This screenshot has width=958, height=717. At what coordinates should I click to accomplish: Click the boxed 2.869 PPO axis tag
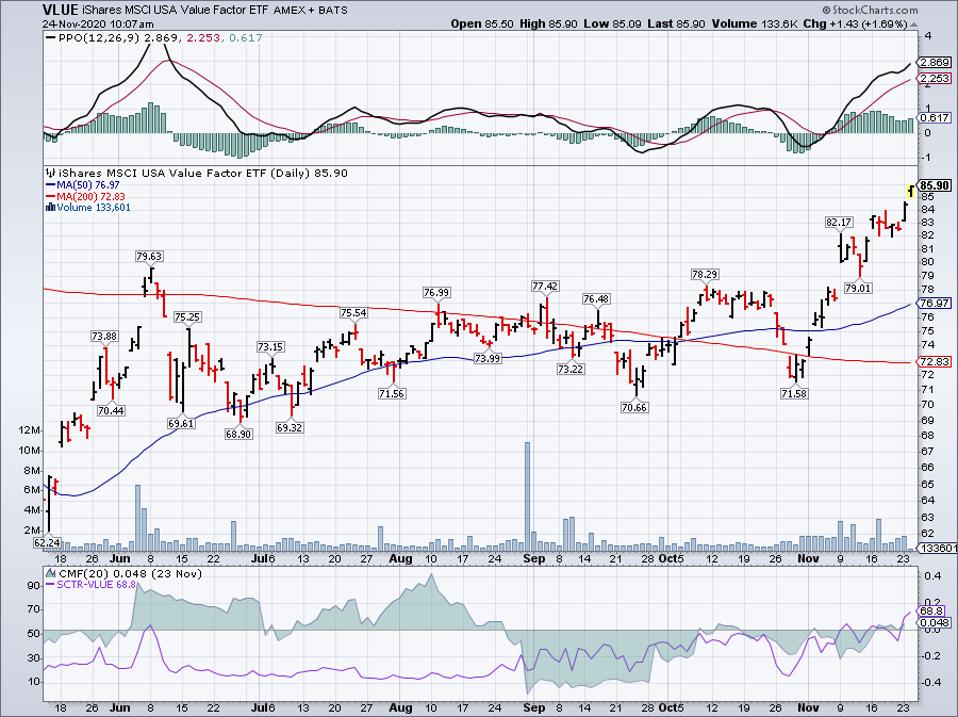pyautogui.click(x=935, y=62)
